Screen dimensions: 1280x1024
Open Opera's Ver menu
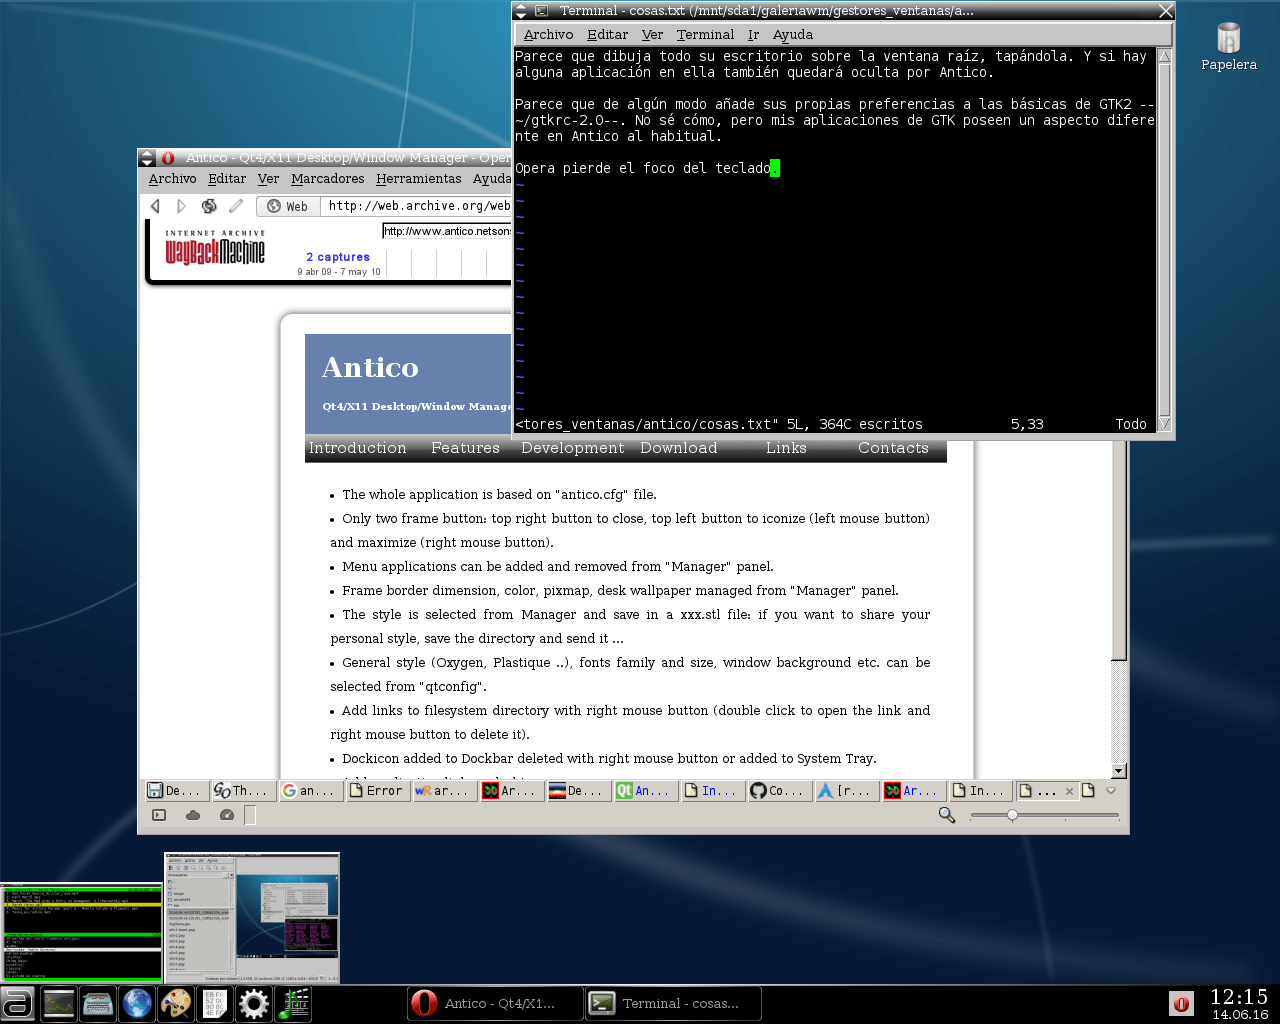tap(268, 179)
